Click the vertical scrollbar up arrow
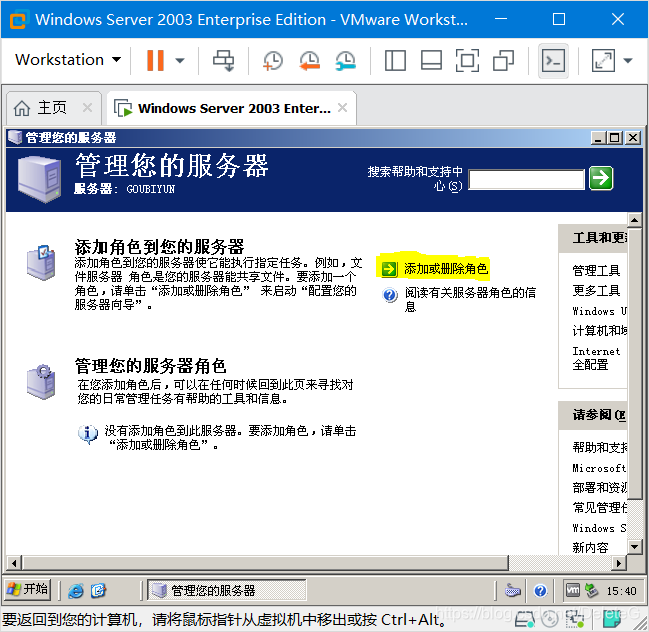Screen dimensions: 649x632 pos(635,220)
